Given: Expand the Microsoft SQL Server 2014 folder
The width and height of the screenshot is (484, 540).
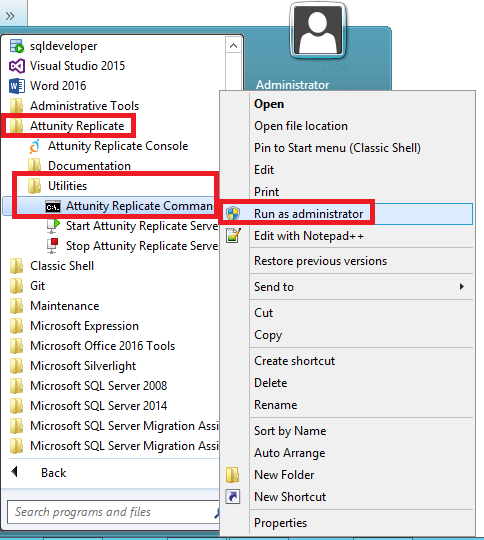Looking at the screenshot, I should [x=98, y=406].
